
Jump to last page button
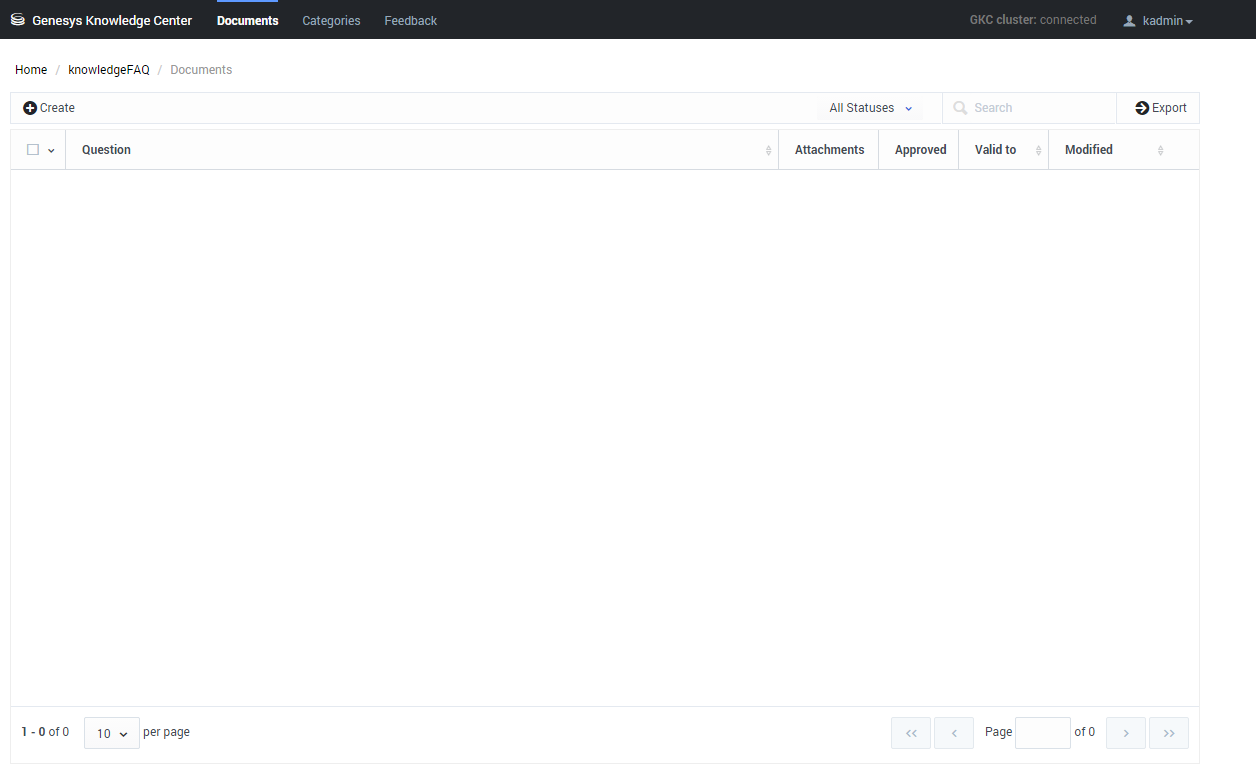[1169, 733]
